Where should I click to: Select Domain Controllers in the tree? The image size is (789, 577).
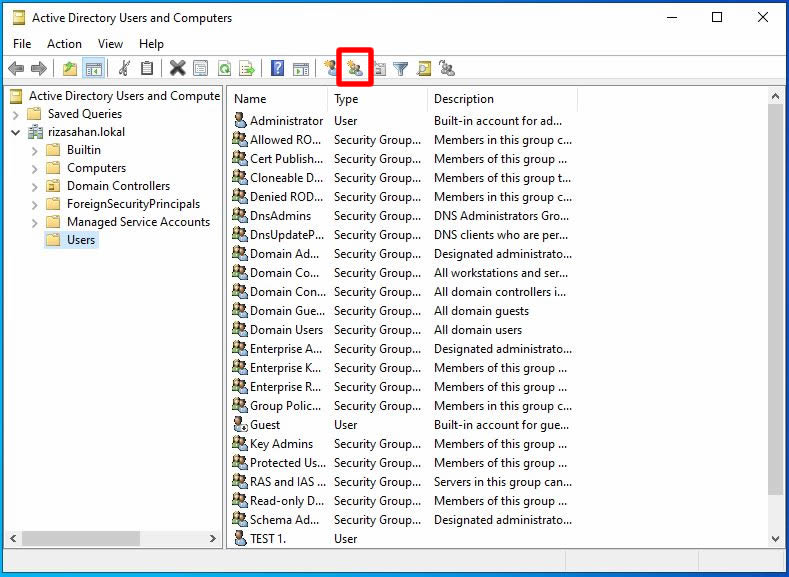click(x=118, y=187)
